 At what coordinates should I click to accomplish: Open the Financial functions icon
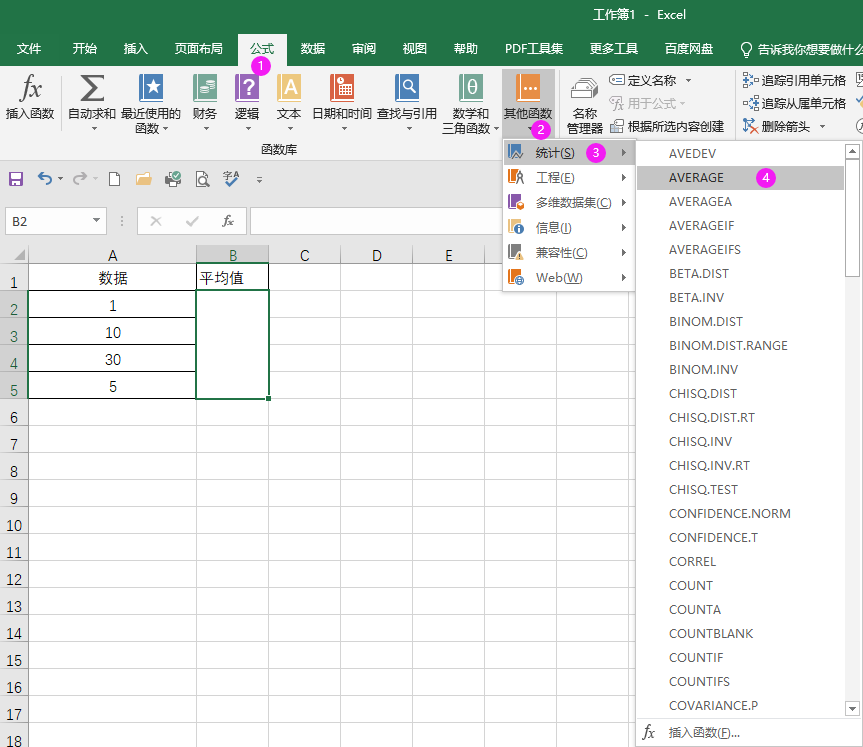[205, 88]
